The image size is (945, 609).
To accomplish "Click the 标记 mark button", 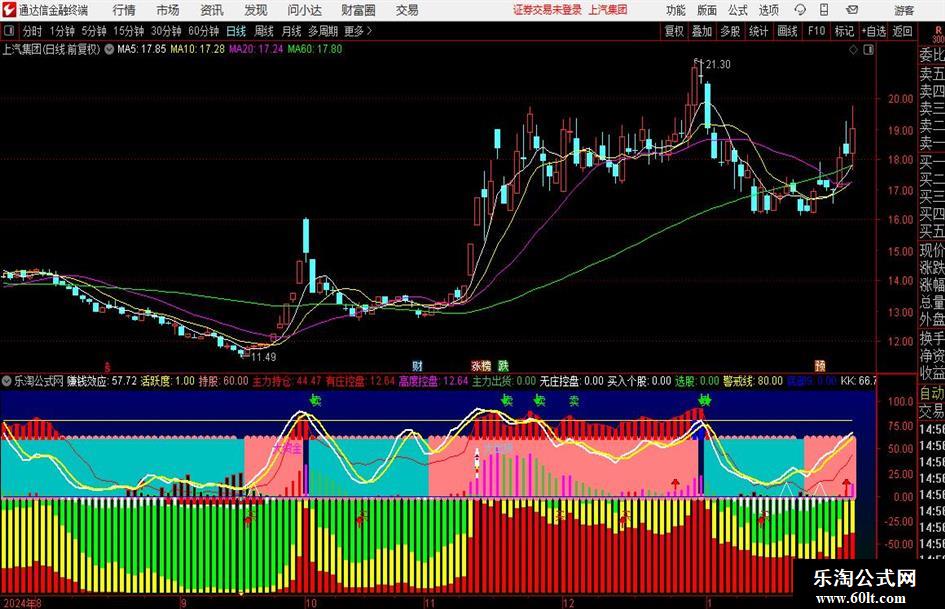I will [x=844, y=31].
